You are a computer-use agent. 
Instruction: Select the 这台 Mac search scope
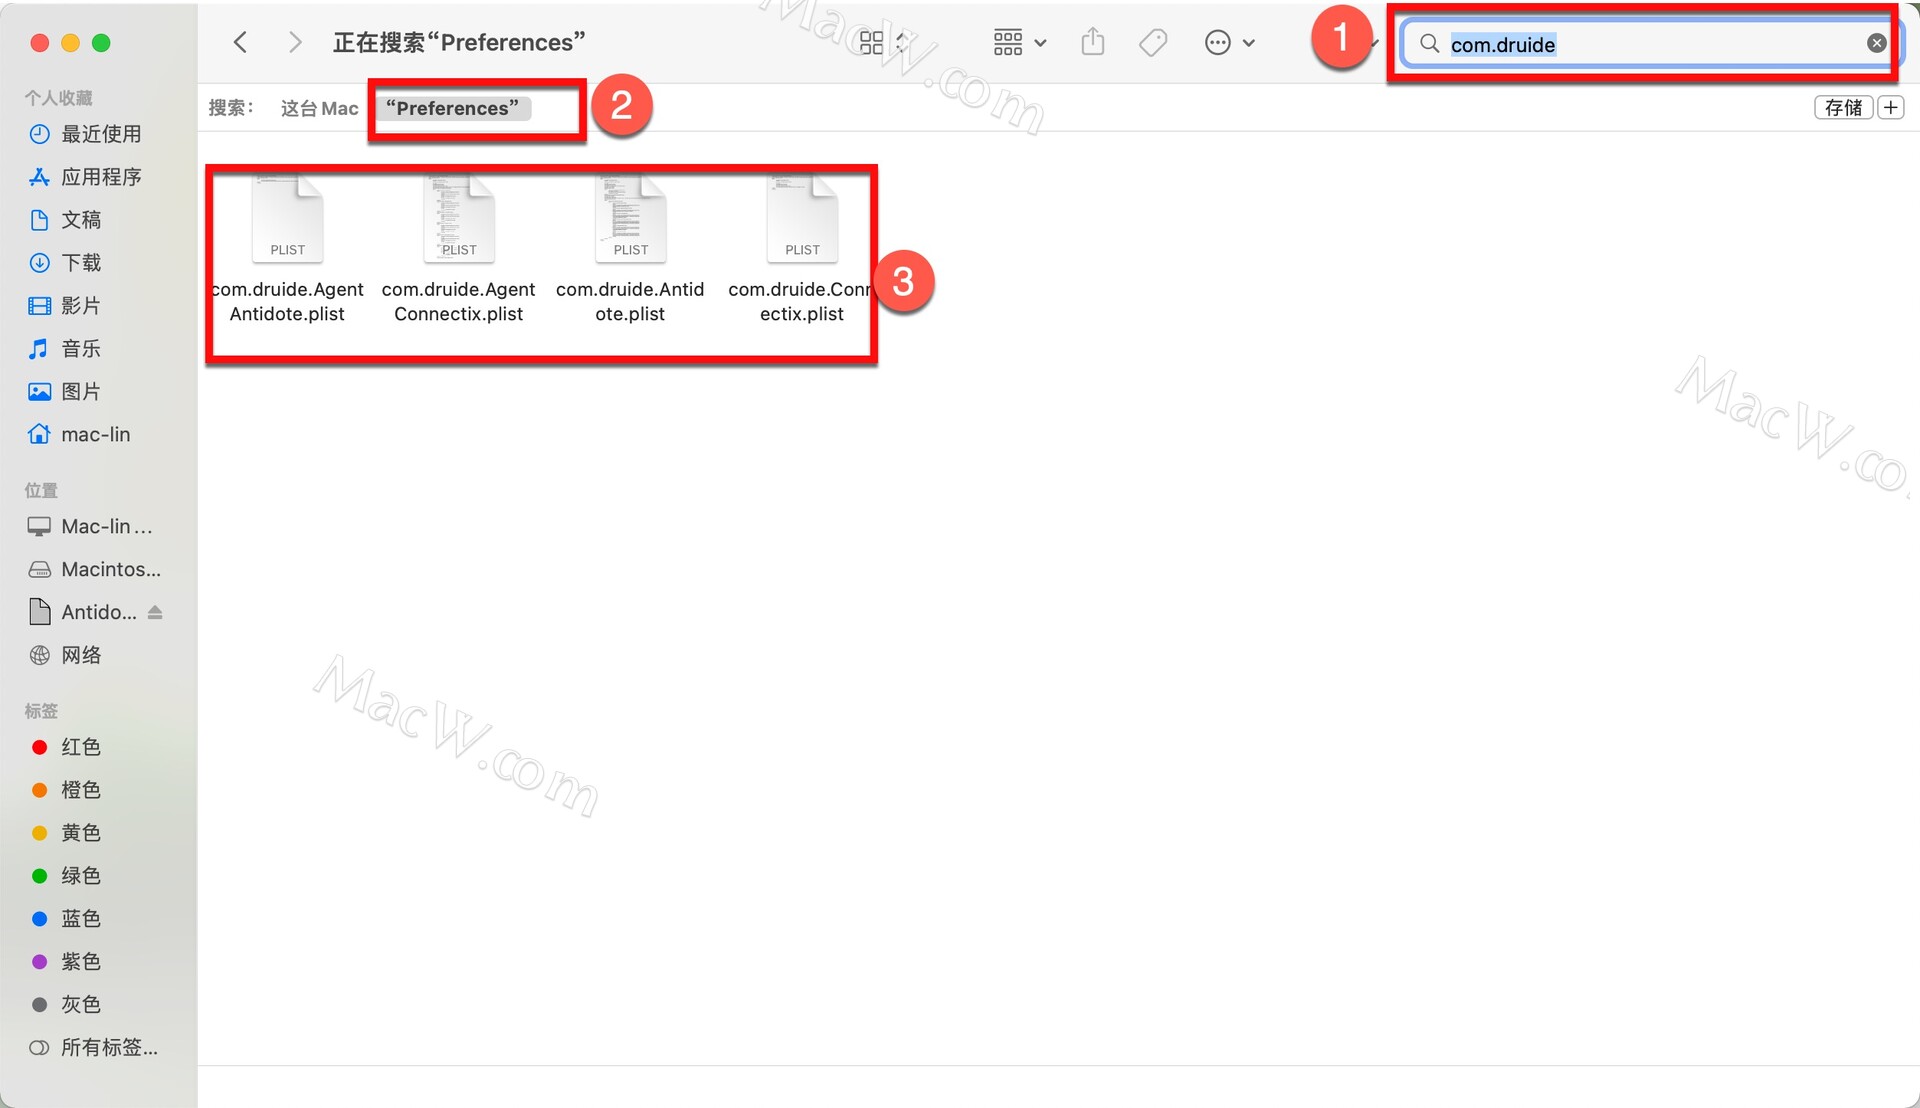coord(319,108)
